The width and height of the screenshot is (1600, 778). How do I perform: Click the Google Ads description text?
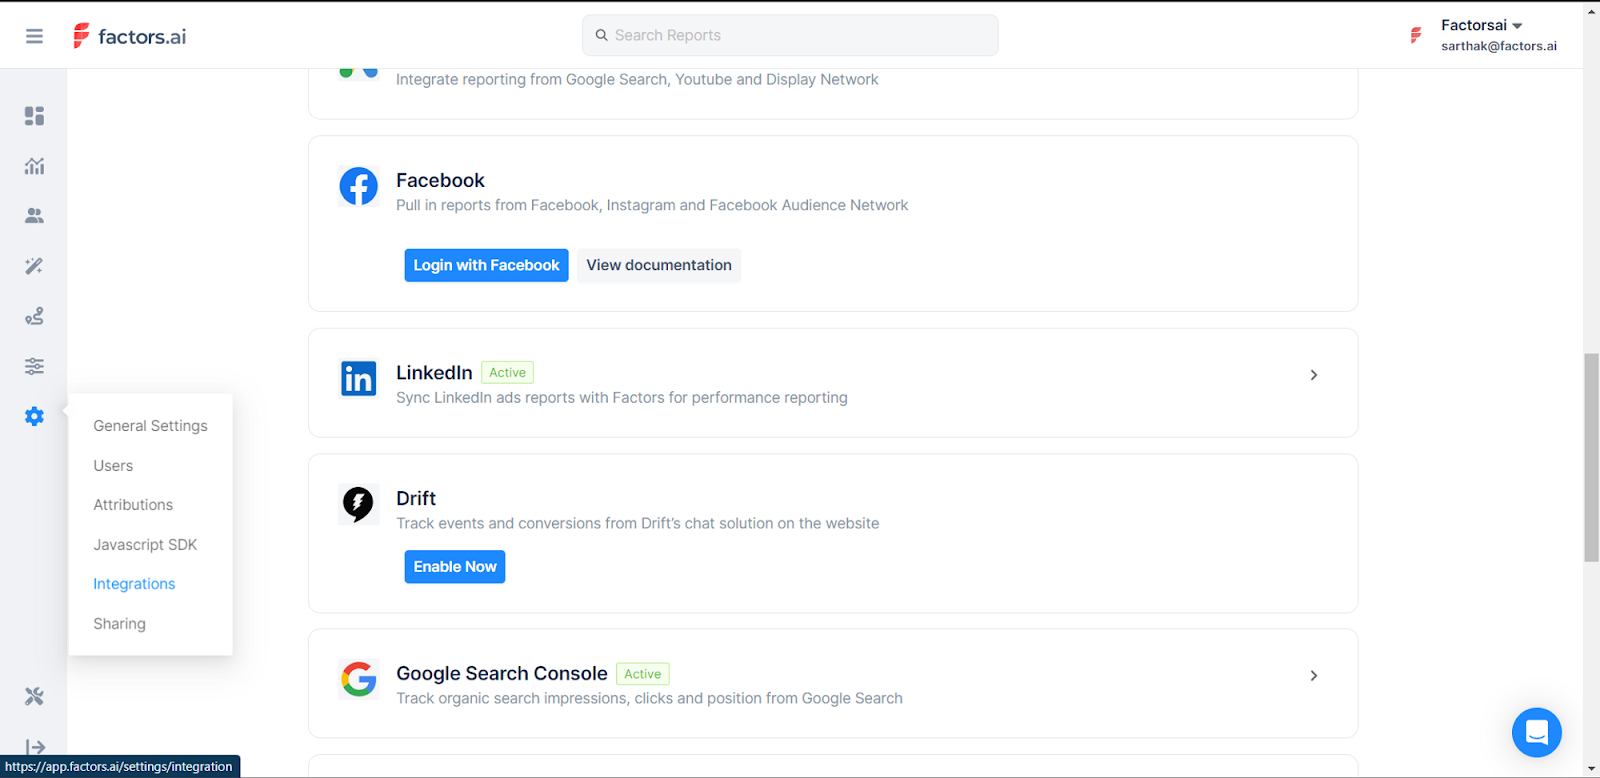pyautogui.click(x=637, y=79)
